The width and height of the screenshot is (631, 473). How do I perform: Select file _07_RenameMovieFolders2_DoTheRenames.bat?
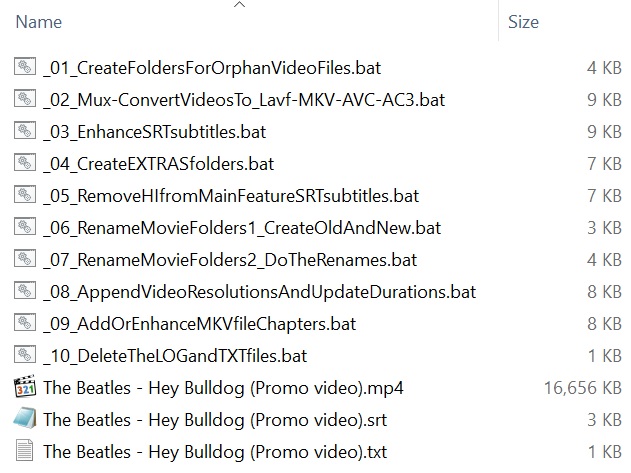tap(230, 260)
